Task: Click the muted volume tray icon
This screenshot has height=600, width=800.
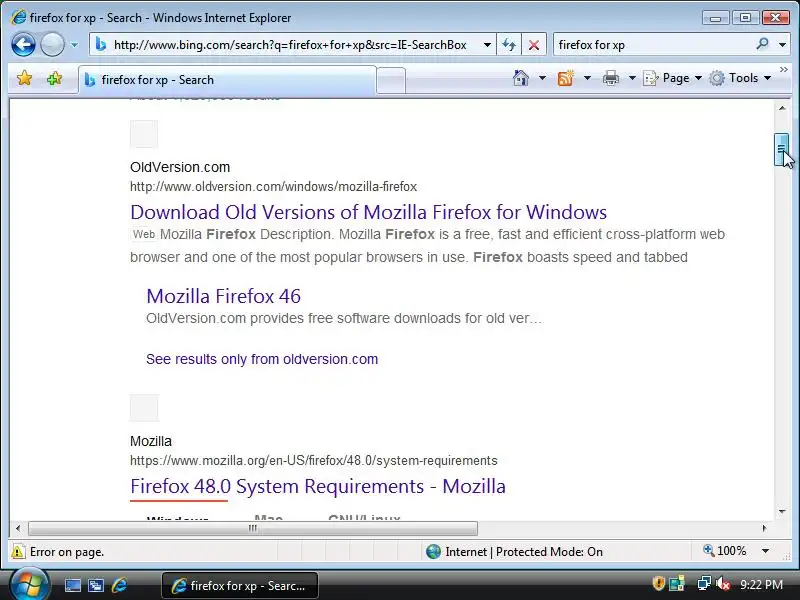Action: pyautogui.click(x=723, y=583)
